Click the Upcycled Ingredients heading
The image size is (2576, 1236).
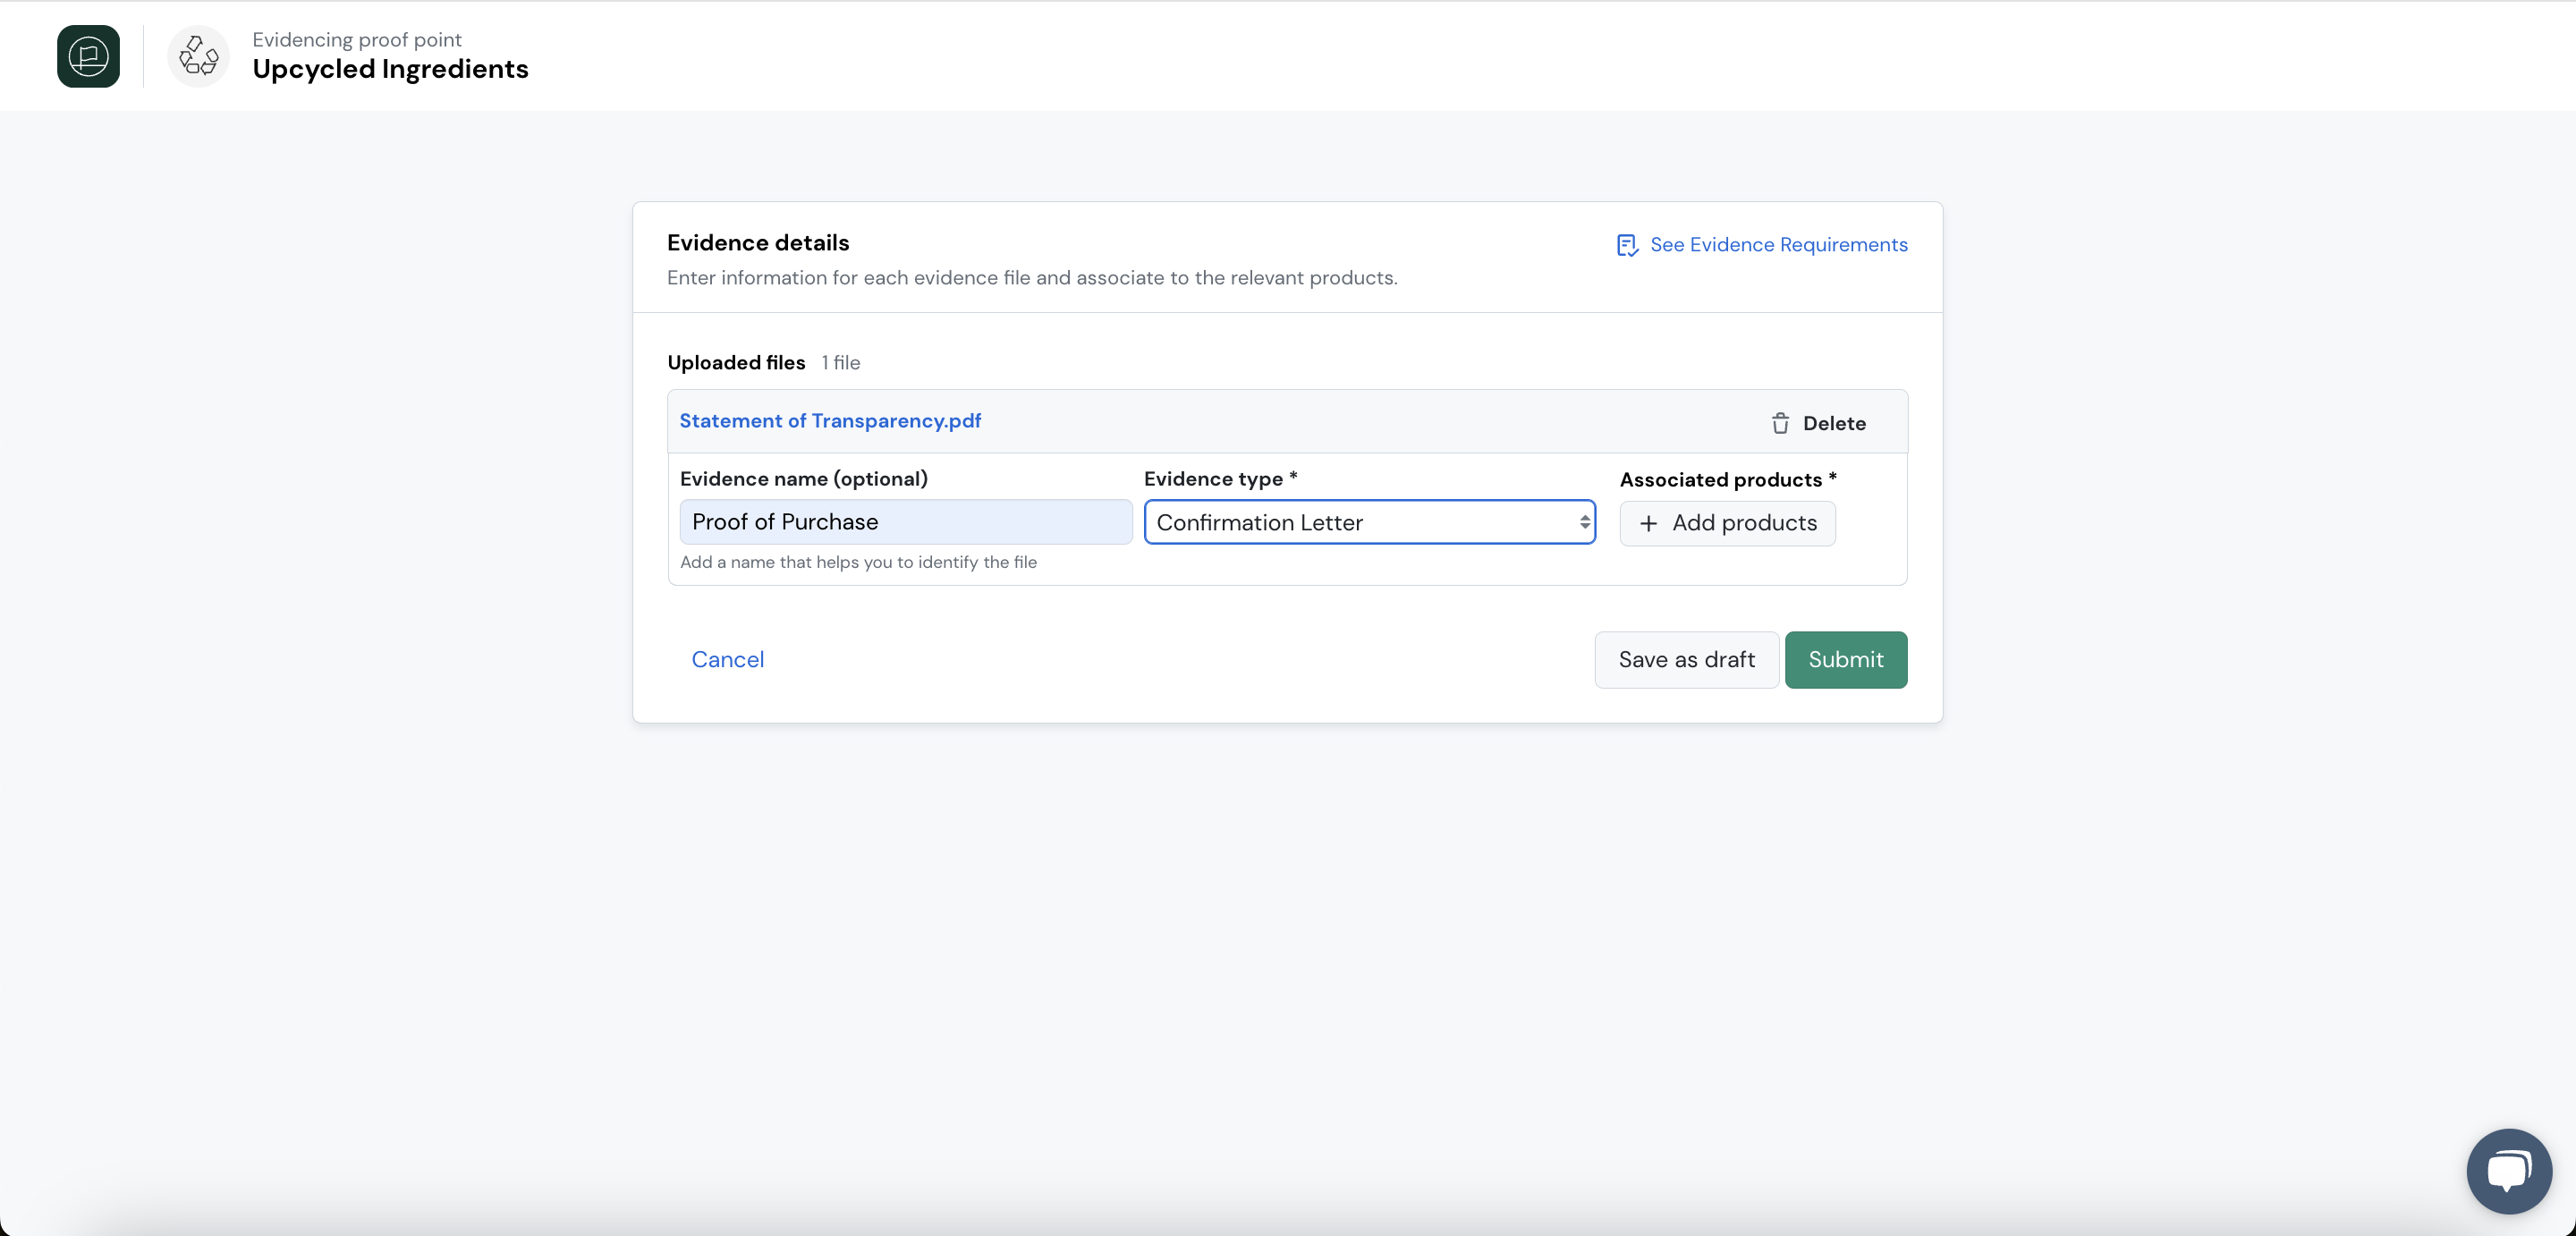tap(390, 69)
